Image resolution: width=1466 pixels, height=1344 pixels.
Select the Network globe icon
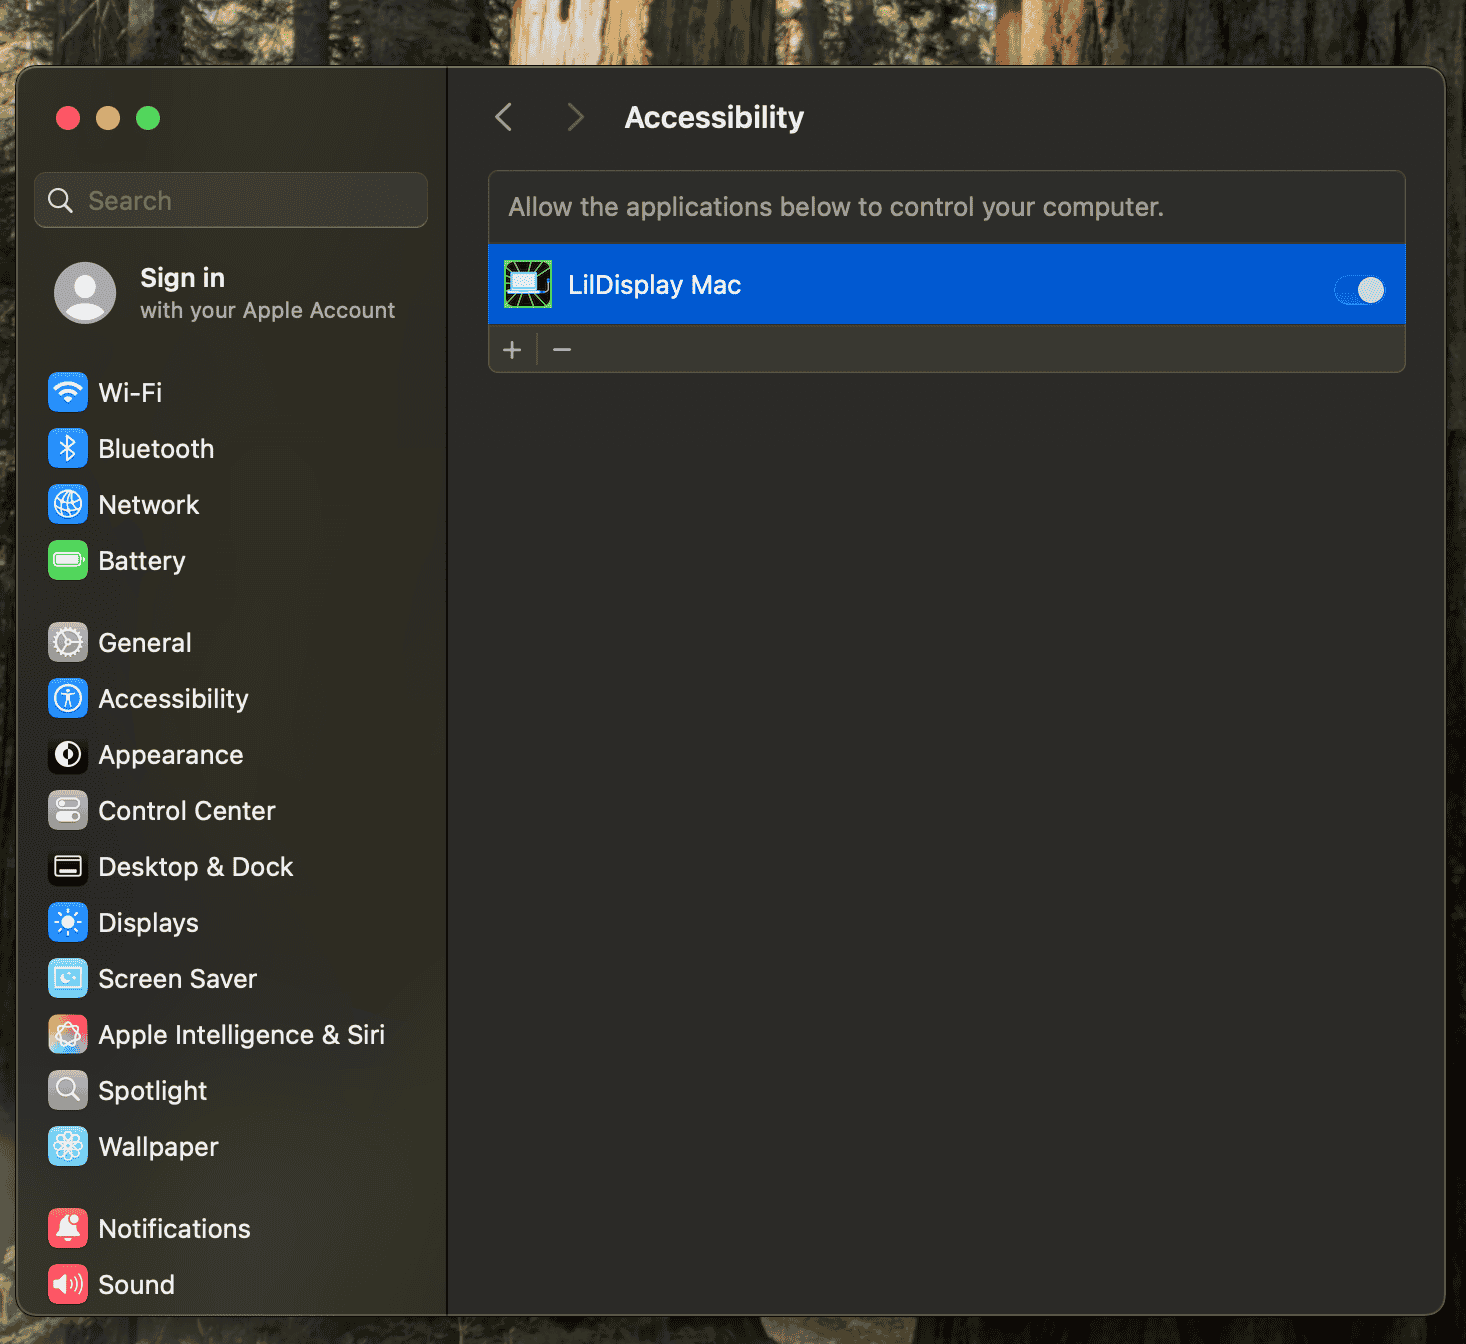(x=67, y=504)
